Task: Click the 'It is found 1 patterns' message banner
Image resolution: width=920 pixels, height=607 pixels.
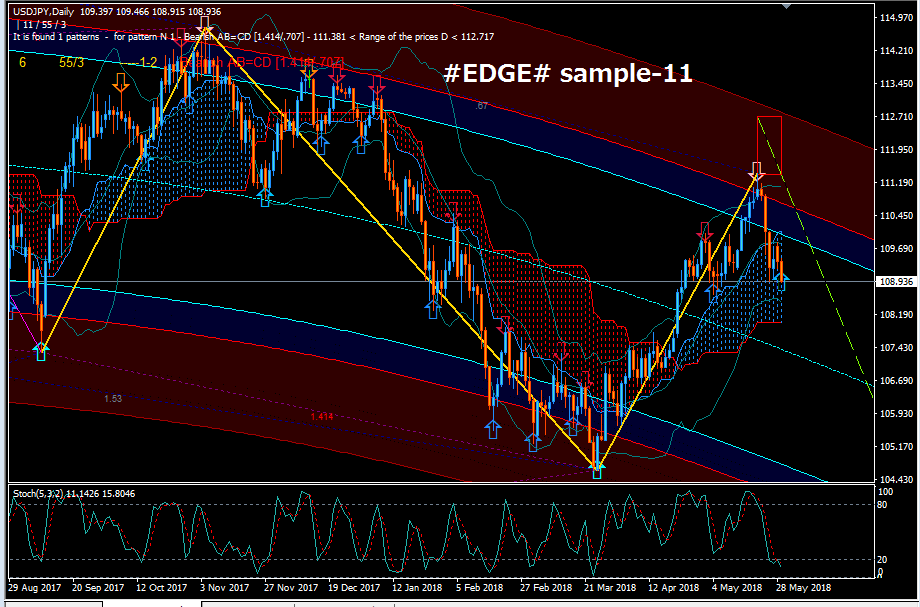Action: pos(150,36)
